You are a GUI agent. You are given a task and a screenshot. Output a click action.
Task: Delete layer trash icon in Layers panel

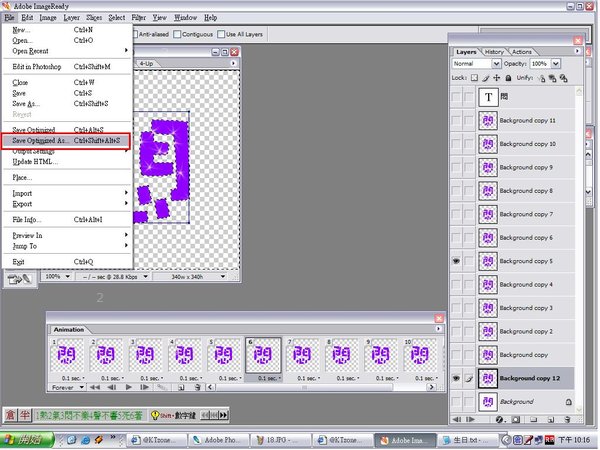tap(568, 420)
